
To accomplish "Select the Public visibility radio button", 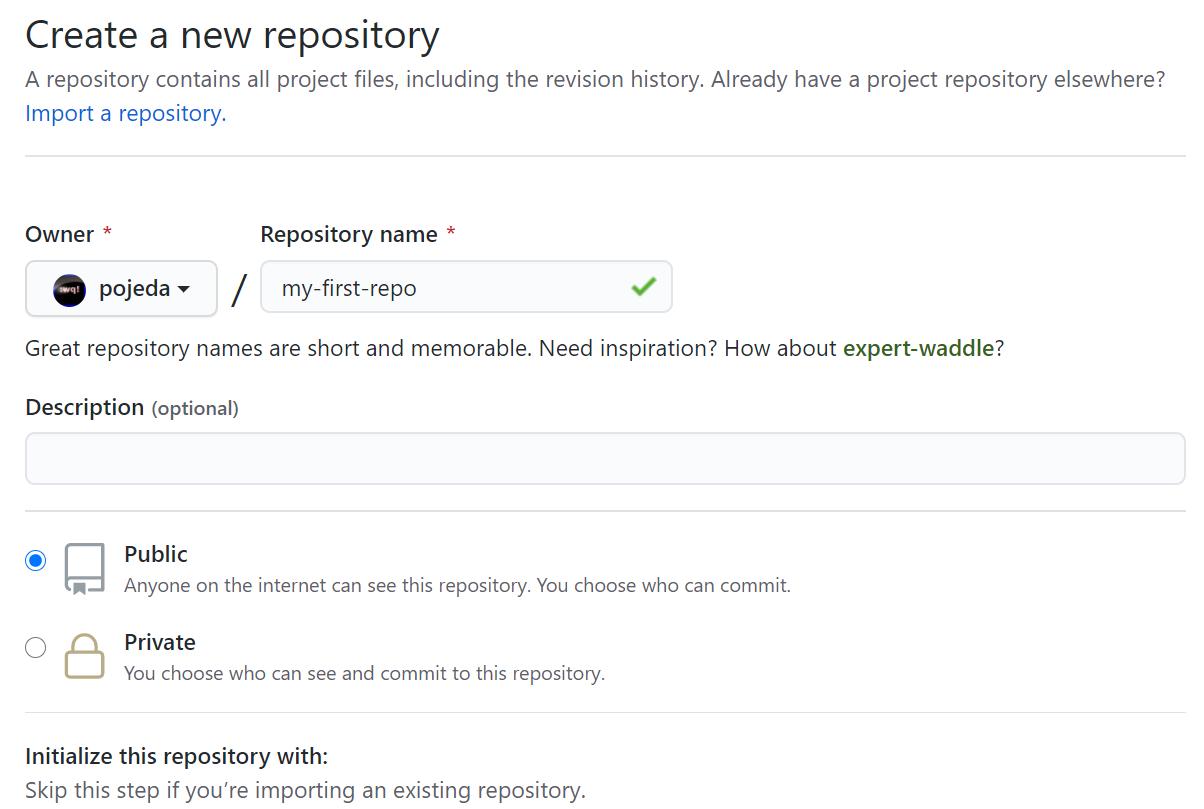I will [36, 560].
